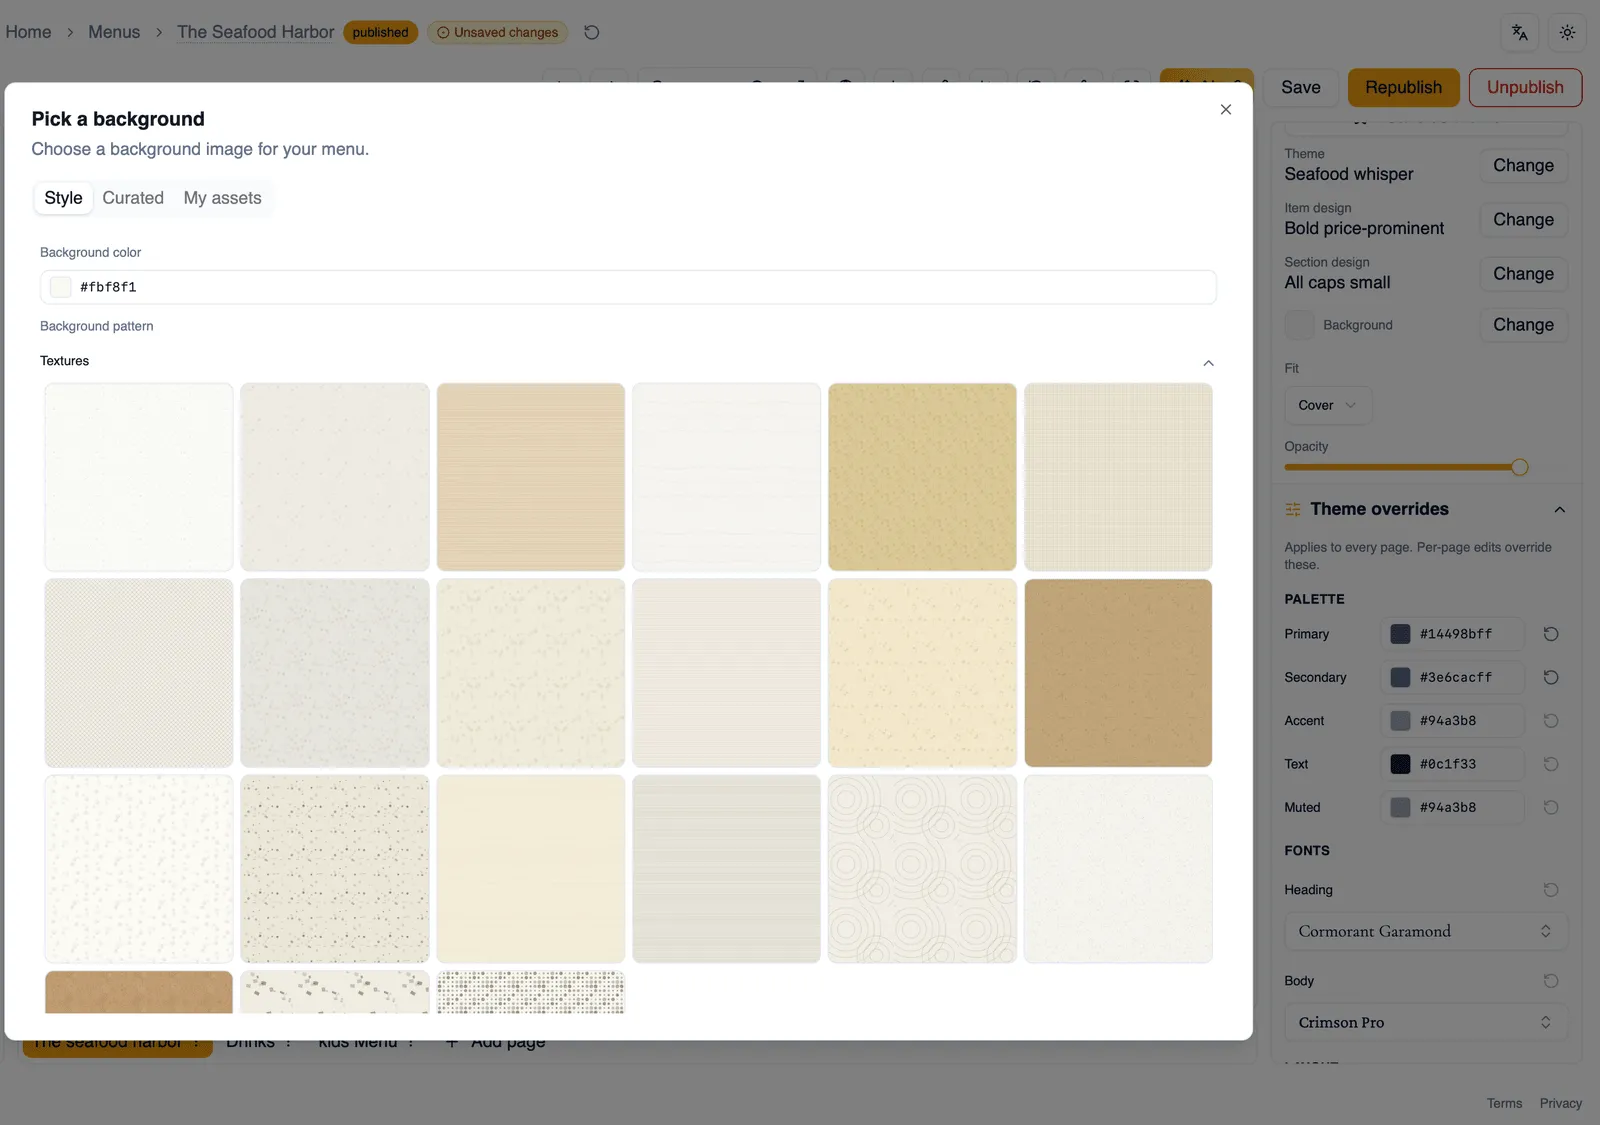Viewport: 1600px width, 1125px height.
Task: Click the revert changes icon beside Unsaved changes
Action: (x=592, y=32)
